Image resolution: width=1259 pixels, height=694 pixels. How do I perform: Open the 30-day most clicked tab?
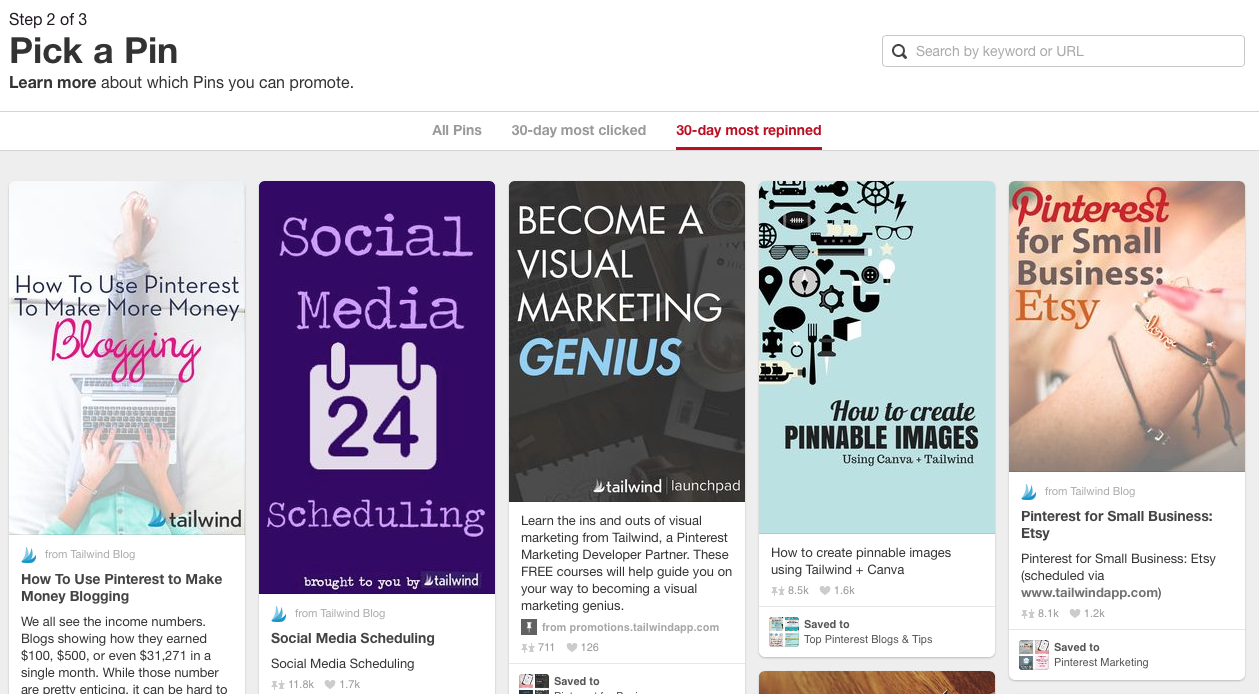[579, 130]
